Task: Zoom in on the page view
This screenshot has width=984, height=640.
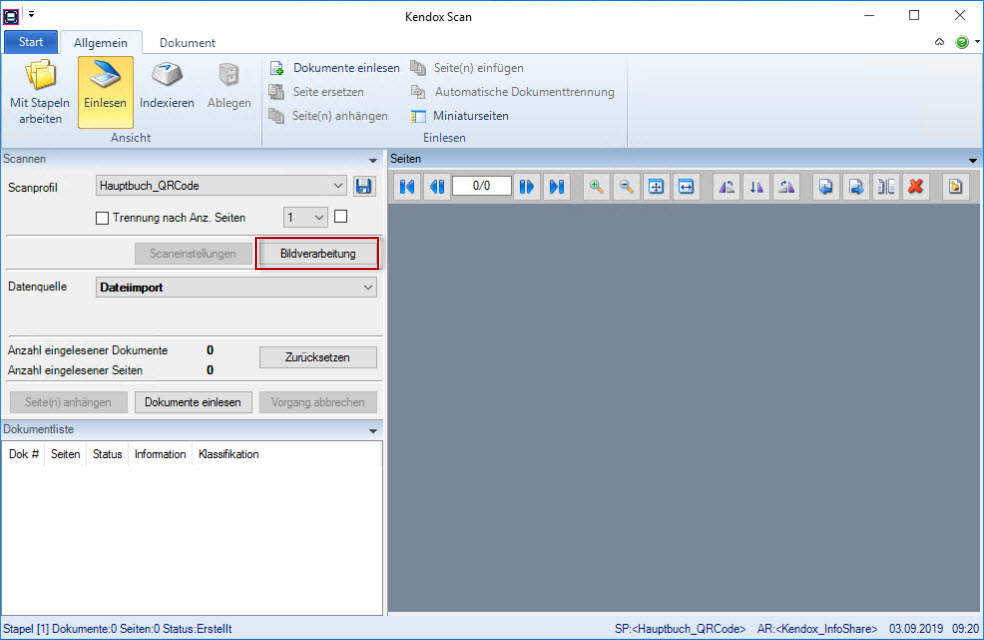Action: 597,187
